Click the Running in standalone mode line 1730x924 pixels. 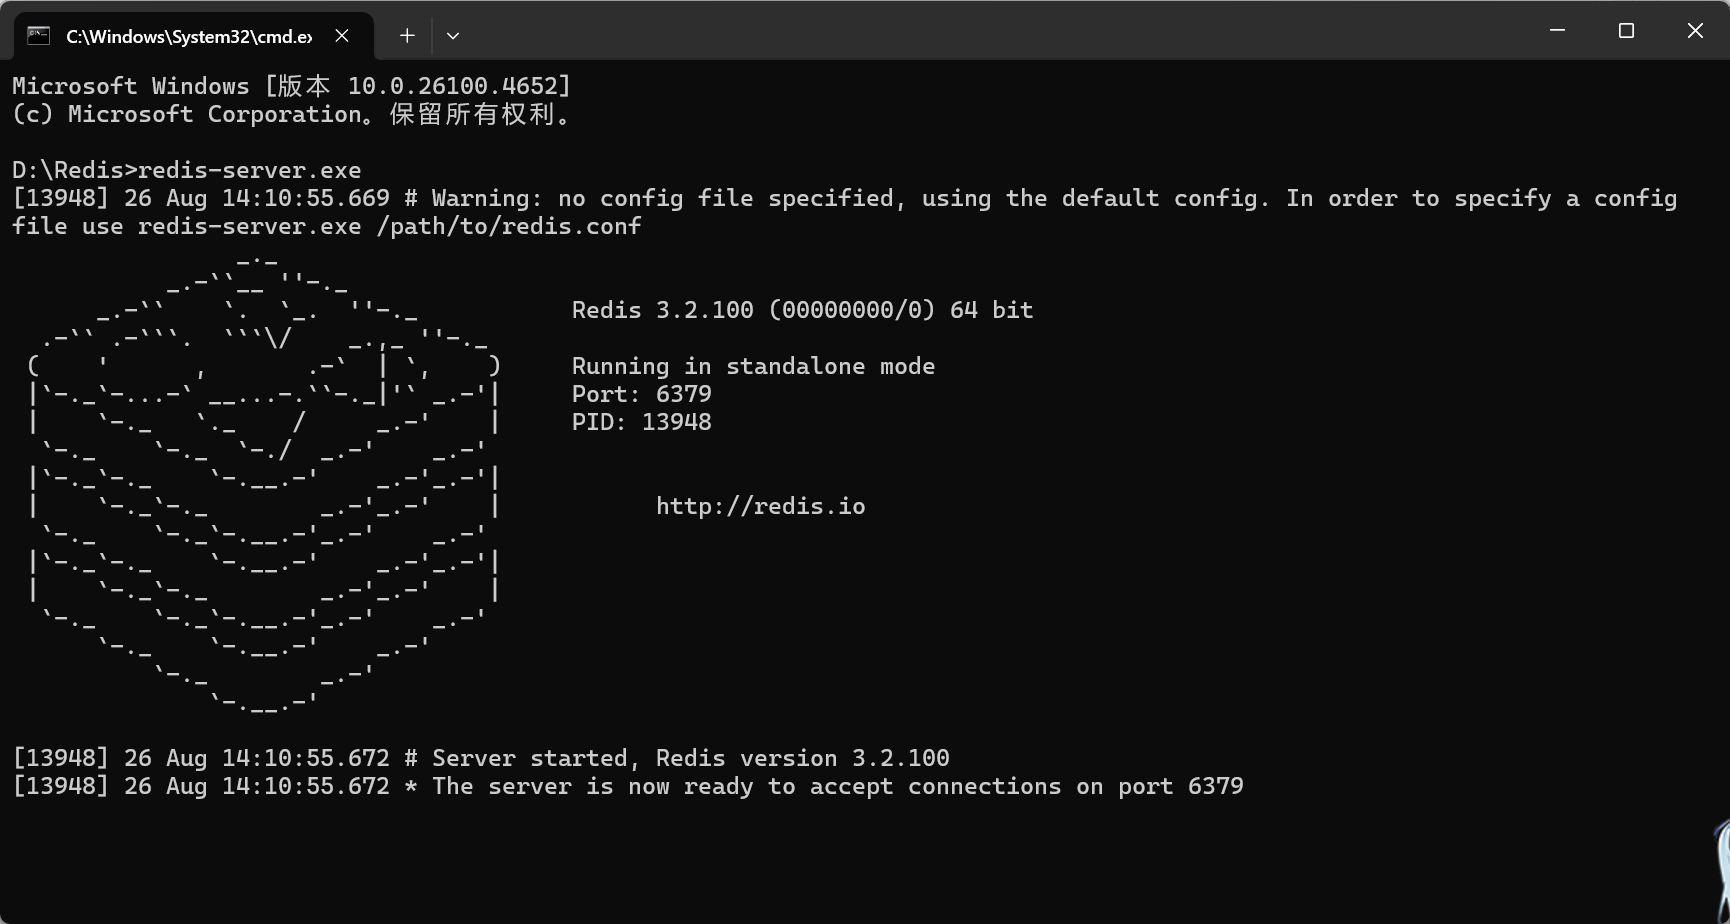tap(753, 366)
